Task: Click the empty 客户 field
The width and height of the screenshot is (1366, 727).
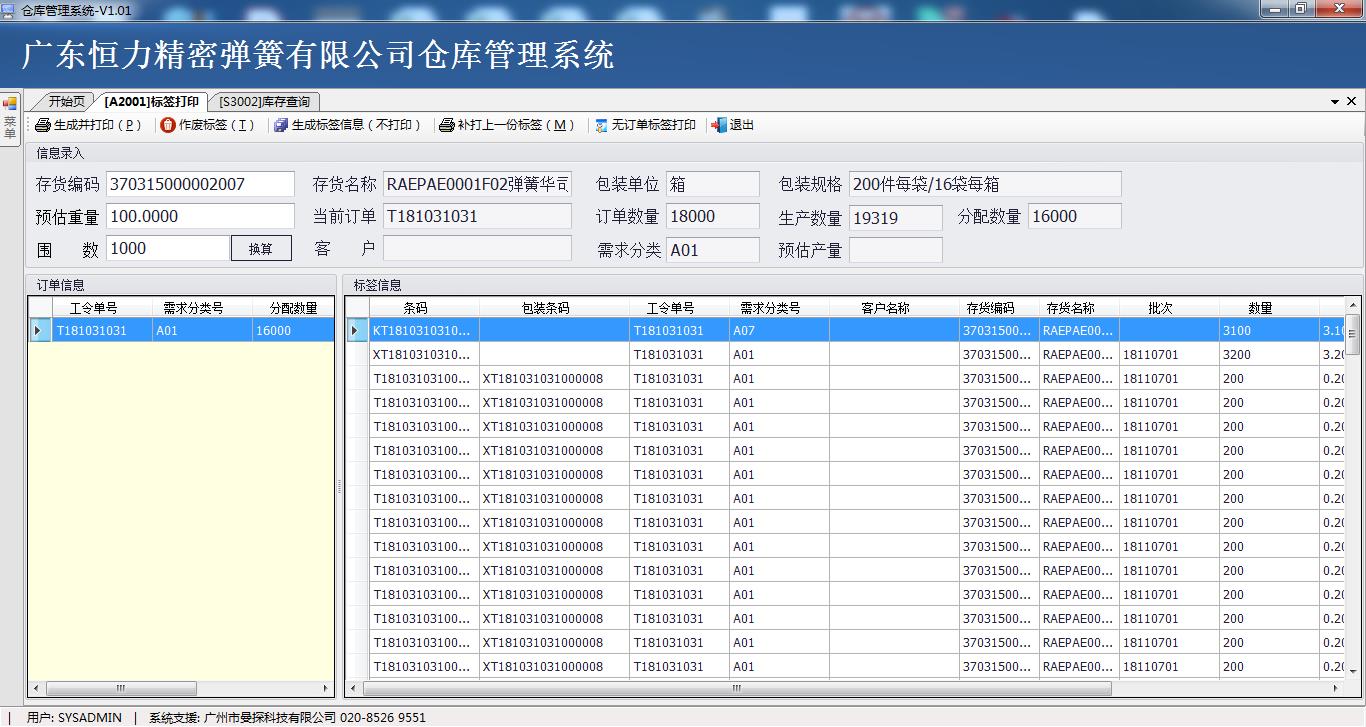Action: pyautogui.click(x=477, y=248)
